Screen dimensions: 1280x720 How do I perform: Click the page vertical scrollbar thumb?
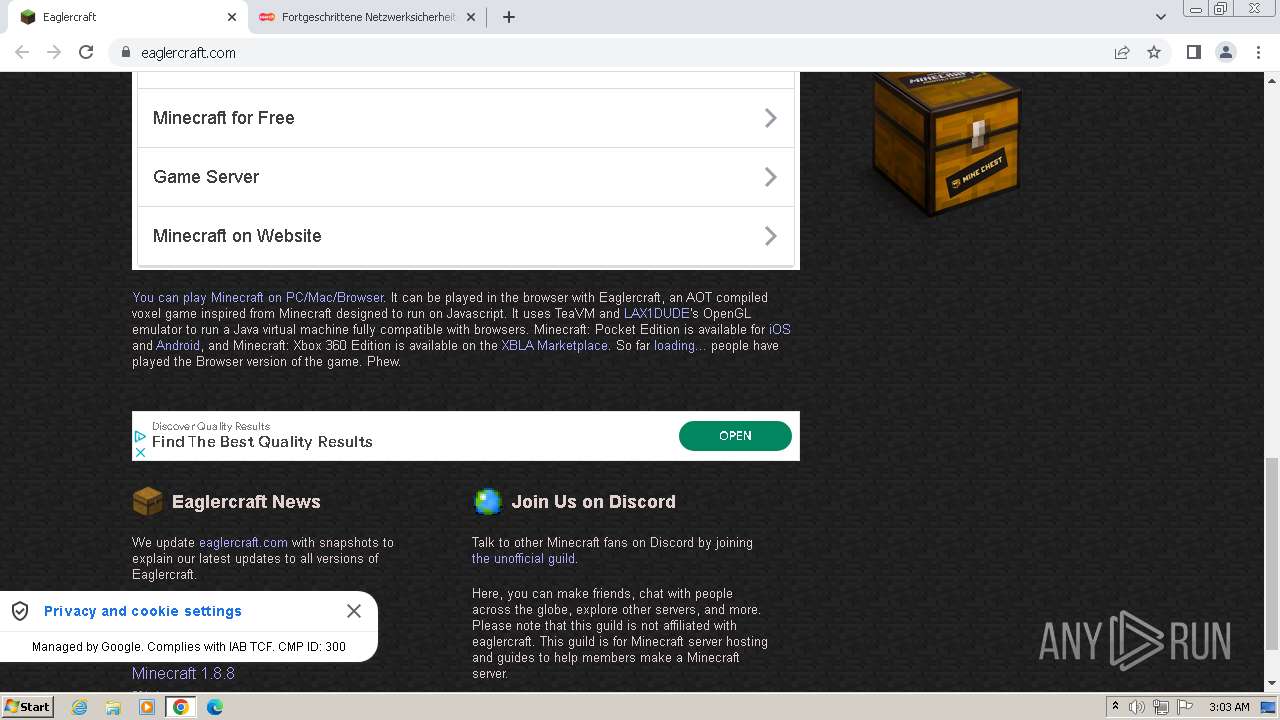(x=1271, y=554)
